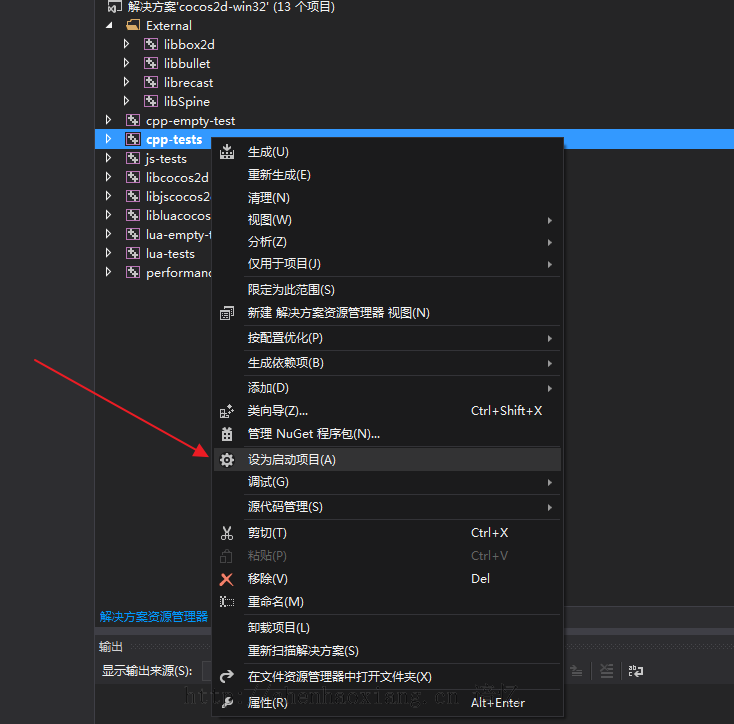734x724 pixels.
Task: Click the libbox2d project icon
Action: [151, 44]
